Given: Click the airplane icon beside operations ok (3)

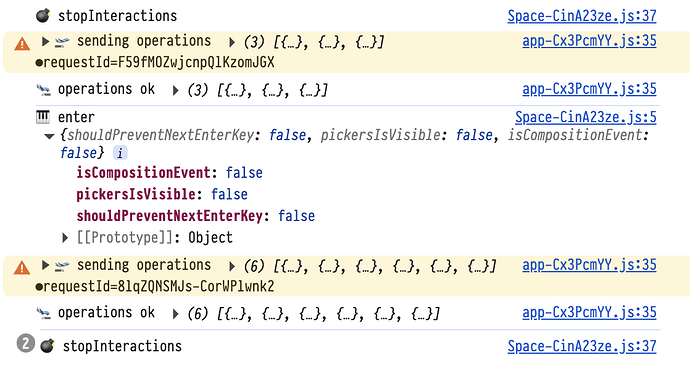Looking at the screenshot, I should [43, 90].
